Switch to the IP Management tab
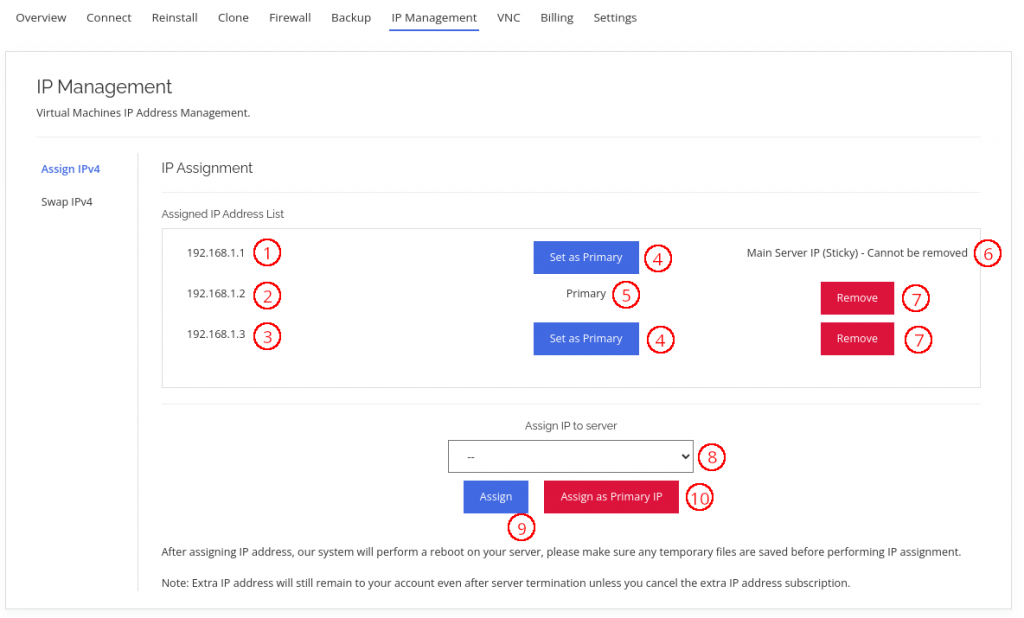Screen dimensions: 1024x618 tap(433, 17)
